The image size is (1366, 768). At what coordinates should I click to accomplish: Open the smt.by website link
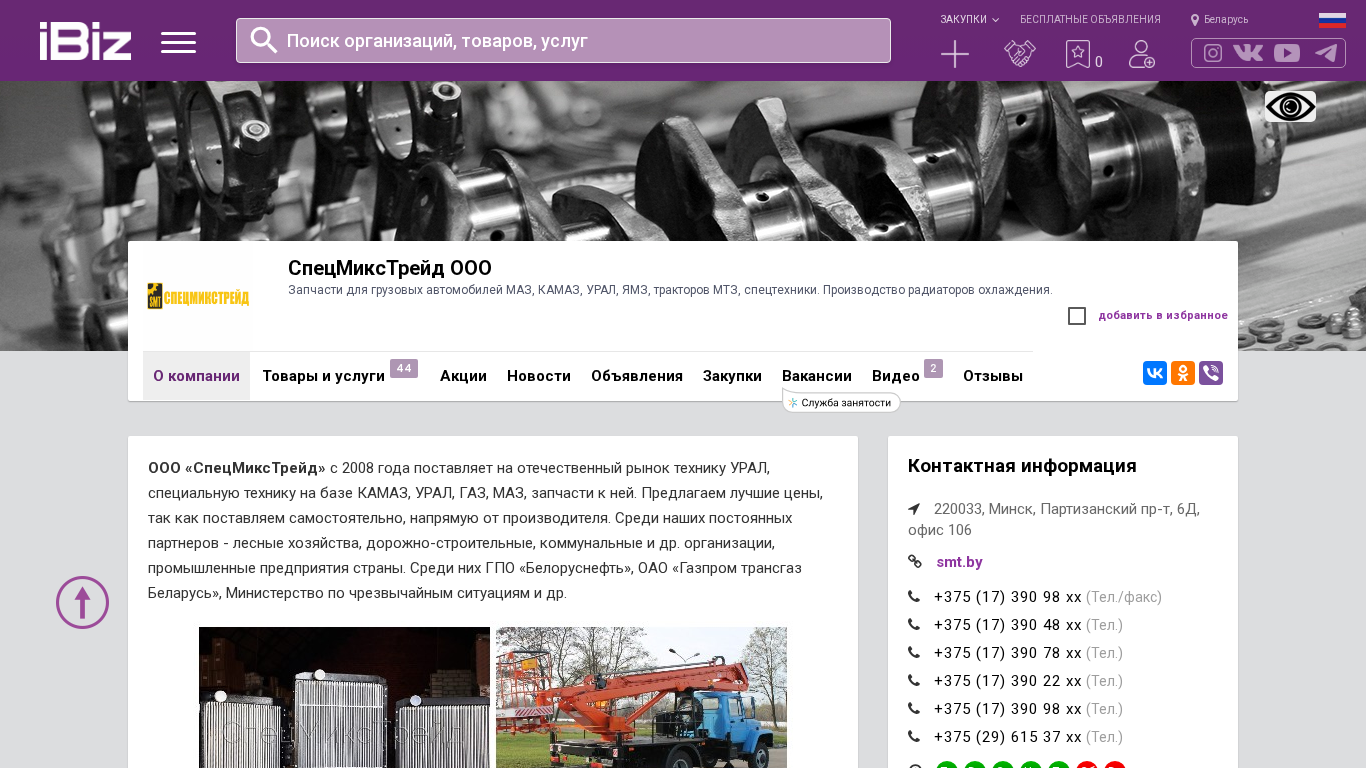(960, 562)
